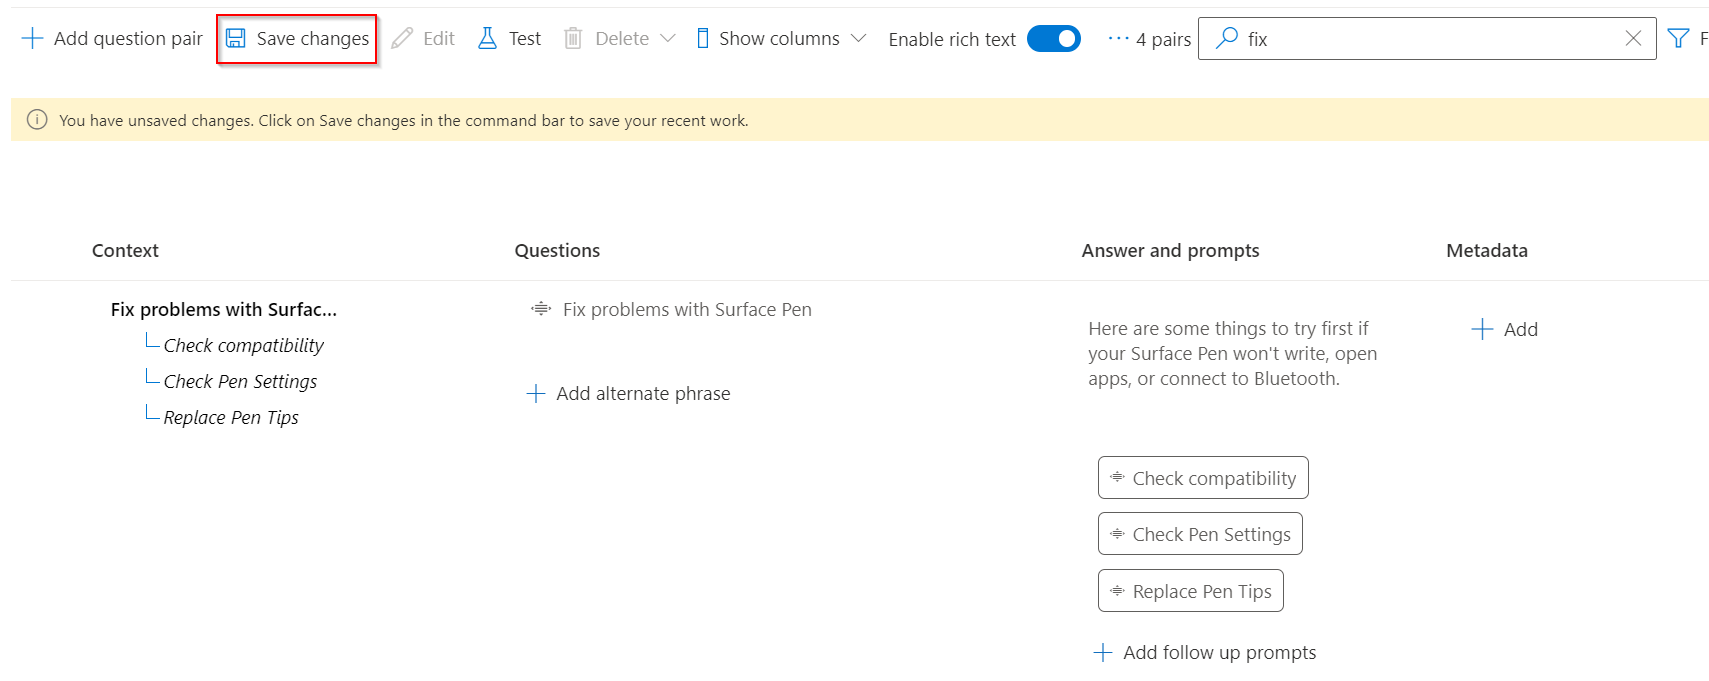Select Replace Pen Tips tree item
This screenshot has width=1709, height=681.
(231, 418)
